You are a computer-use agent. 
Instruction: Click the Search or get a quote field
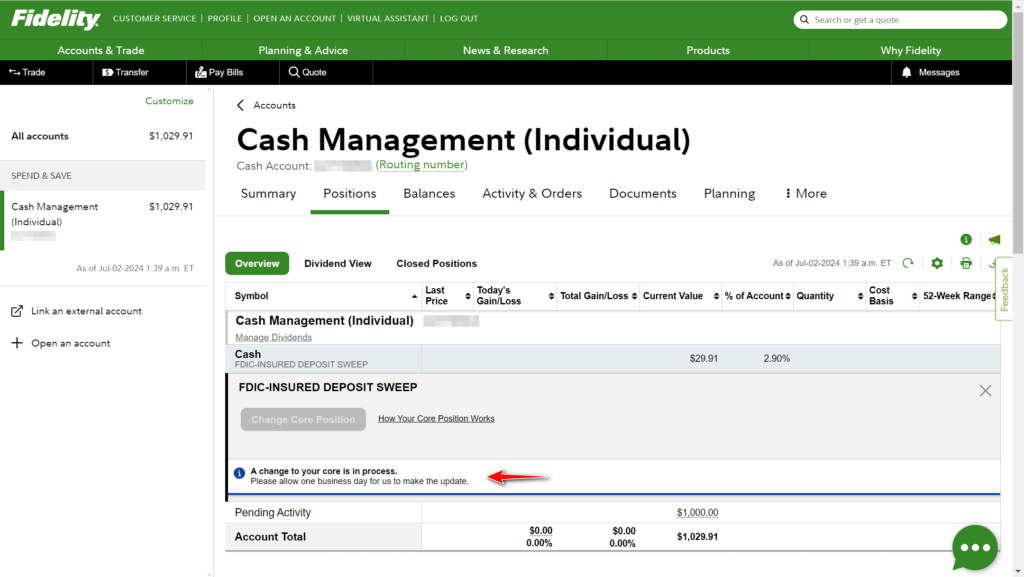[x=900, y=20]
